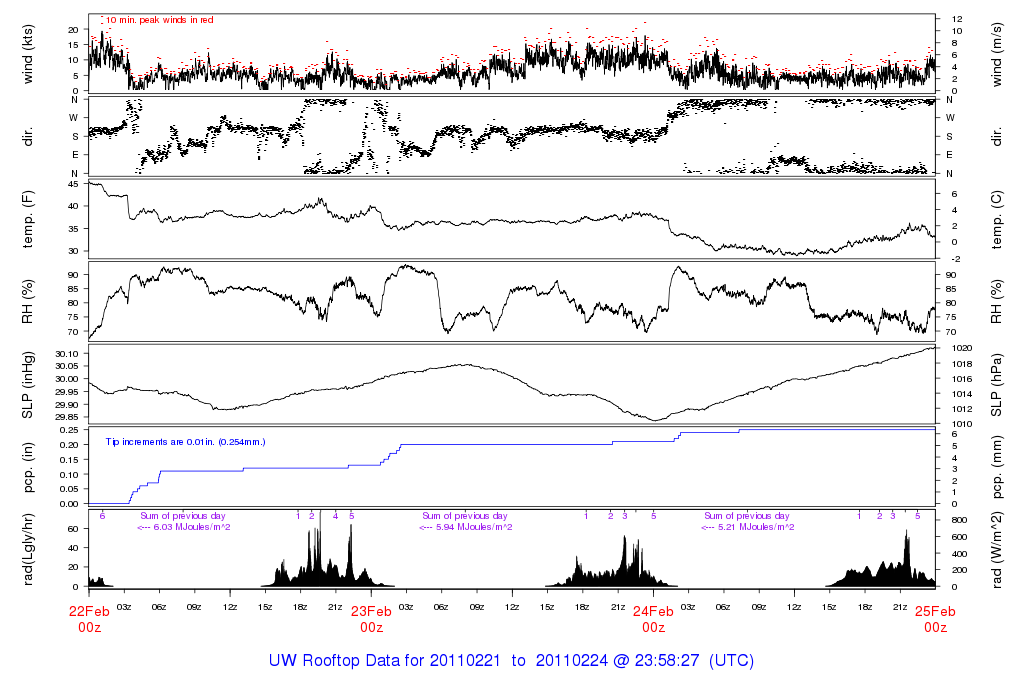The width and height of the screenshot is (1024, 700).
Task: Click the 'SLP (hPa)' axis label
Action: (997, 385)
